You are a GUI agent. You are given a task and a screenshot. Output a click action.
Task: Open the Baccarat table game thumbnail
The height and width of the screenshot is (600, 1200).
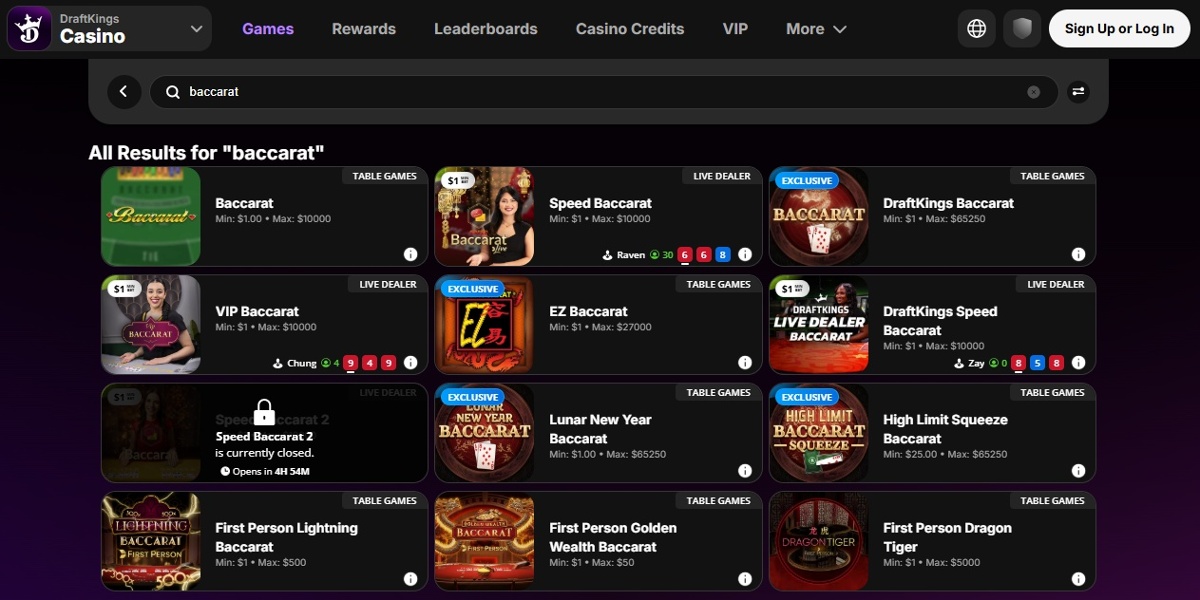pos(151,216)
